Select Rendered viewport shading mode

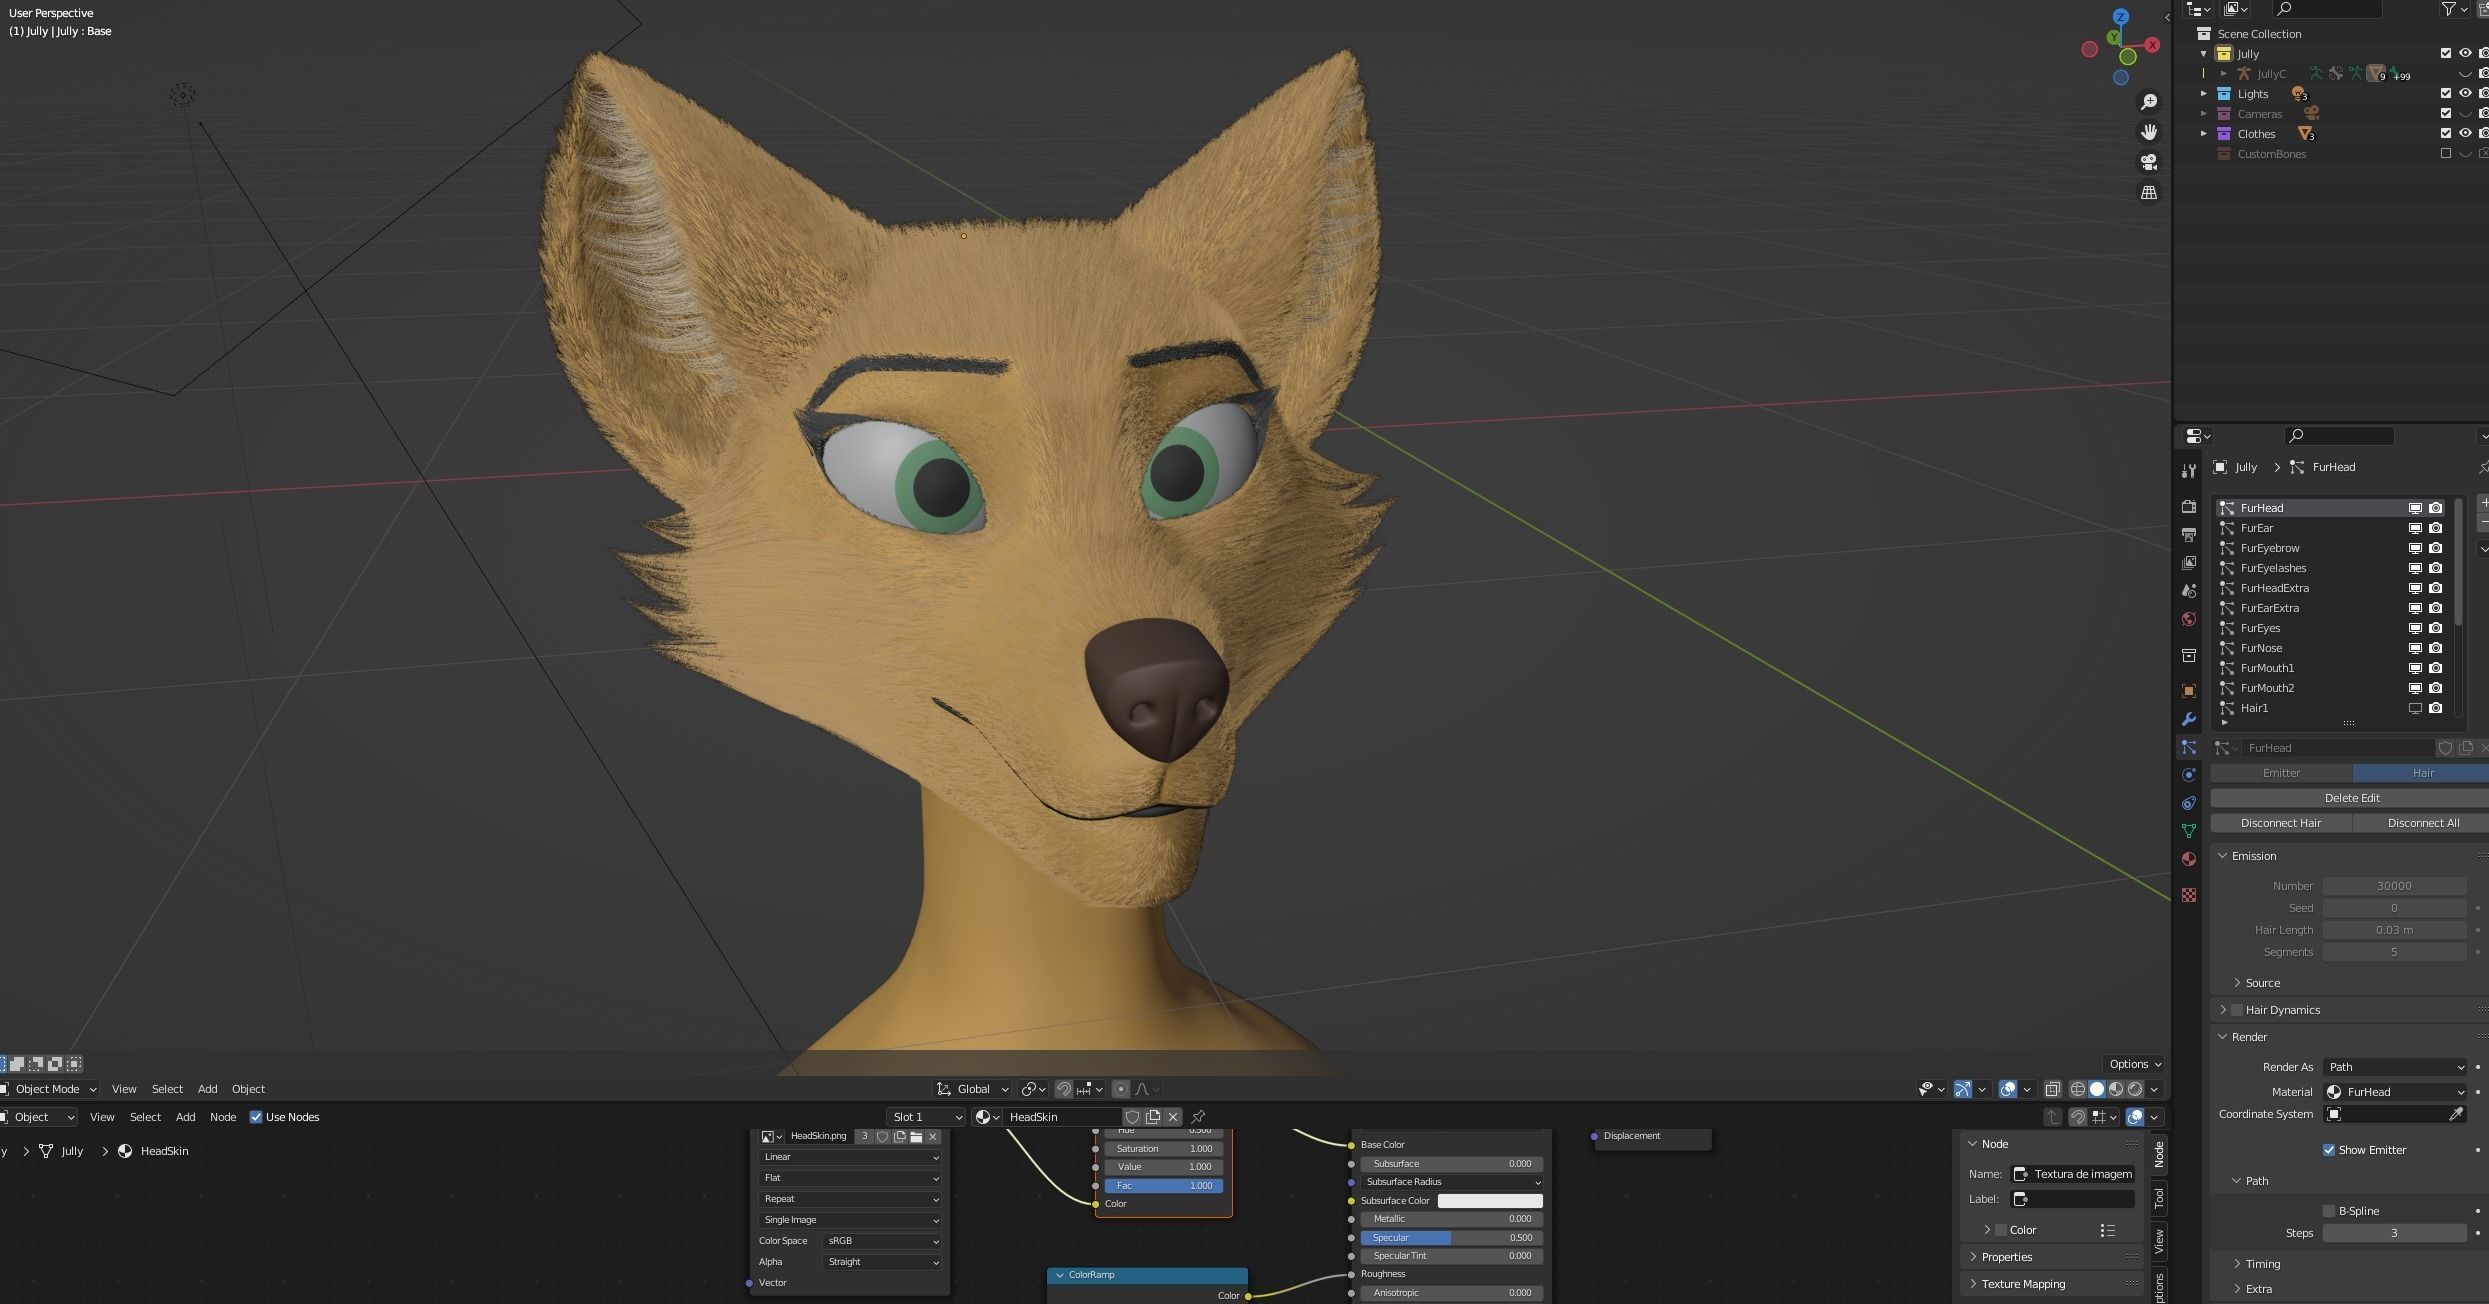[2135, 1089]
